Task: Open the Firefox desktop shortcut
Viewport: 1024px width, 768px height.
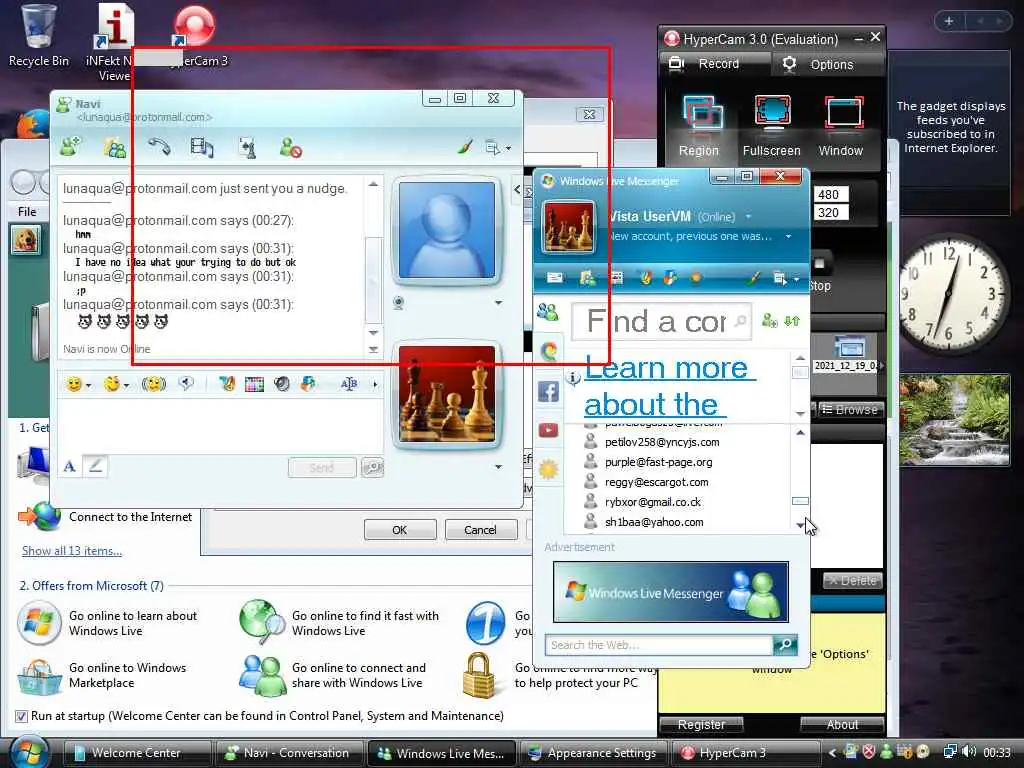Action: click(33, 124)
